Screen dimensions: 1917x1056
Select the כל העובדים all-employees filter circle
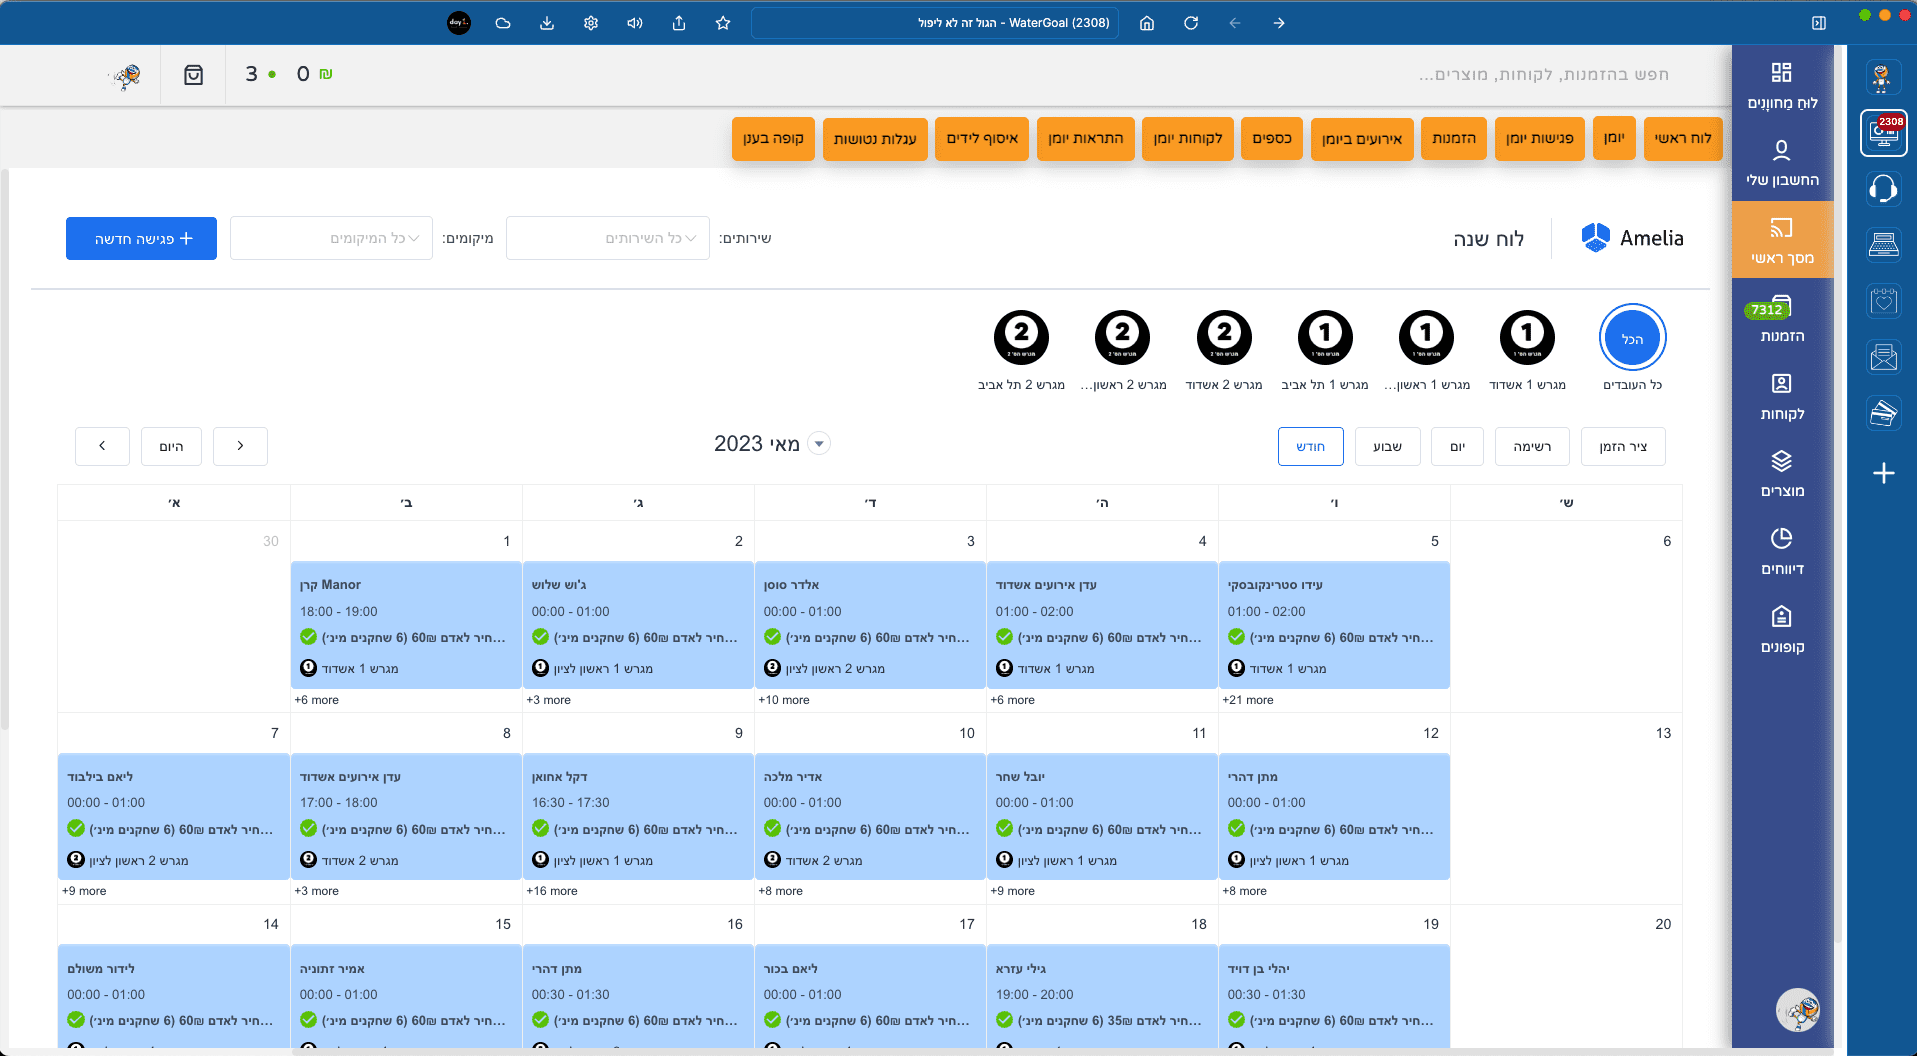click(x=1632, y=338)
